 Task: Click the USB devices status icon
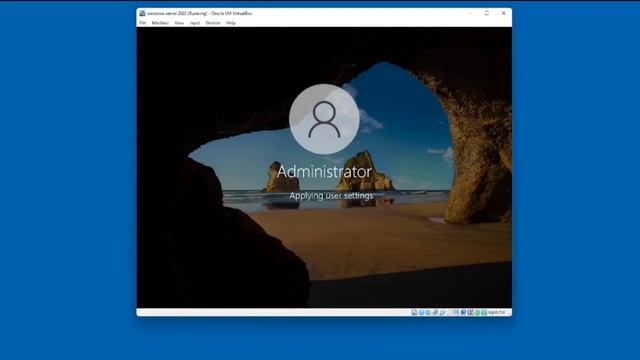coord(442,312)
